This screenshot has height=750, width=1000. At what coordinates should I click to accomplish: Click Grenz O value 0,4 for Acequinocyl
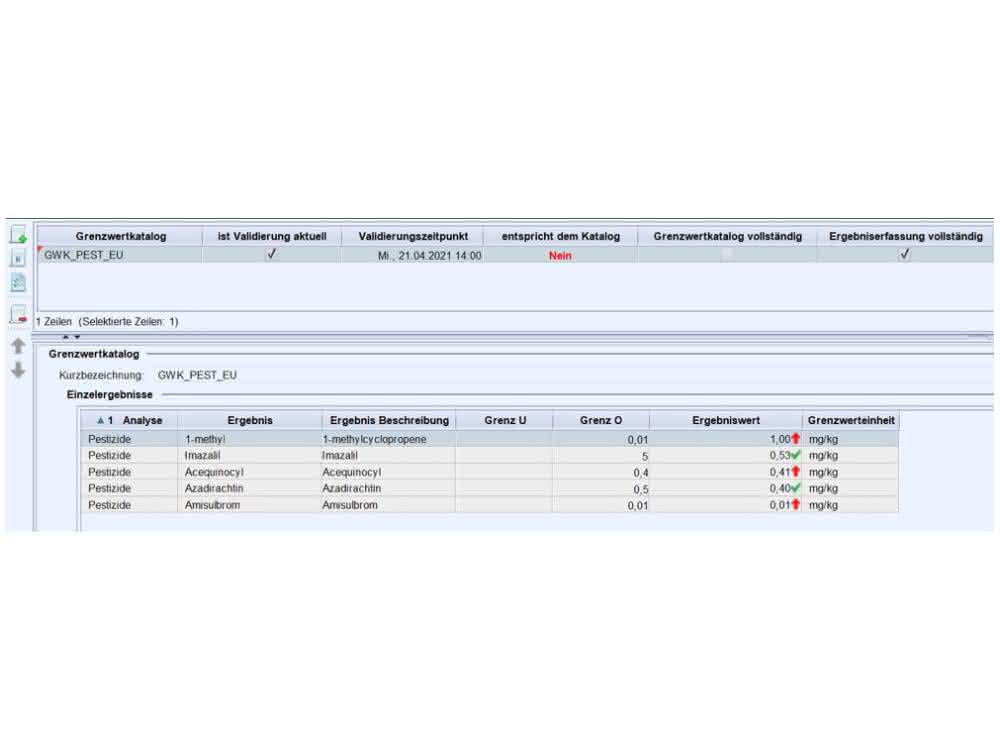click(601, 473)
